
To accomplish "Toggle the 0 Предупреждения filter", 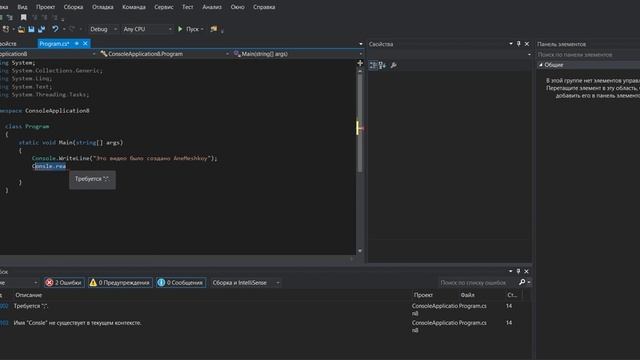I will click(x=120, y=282).
